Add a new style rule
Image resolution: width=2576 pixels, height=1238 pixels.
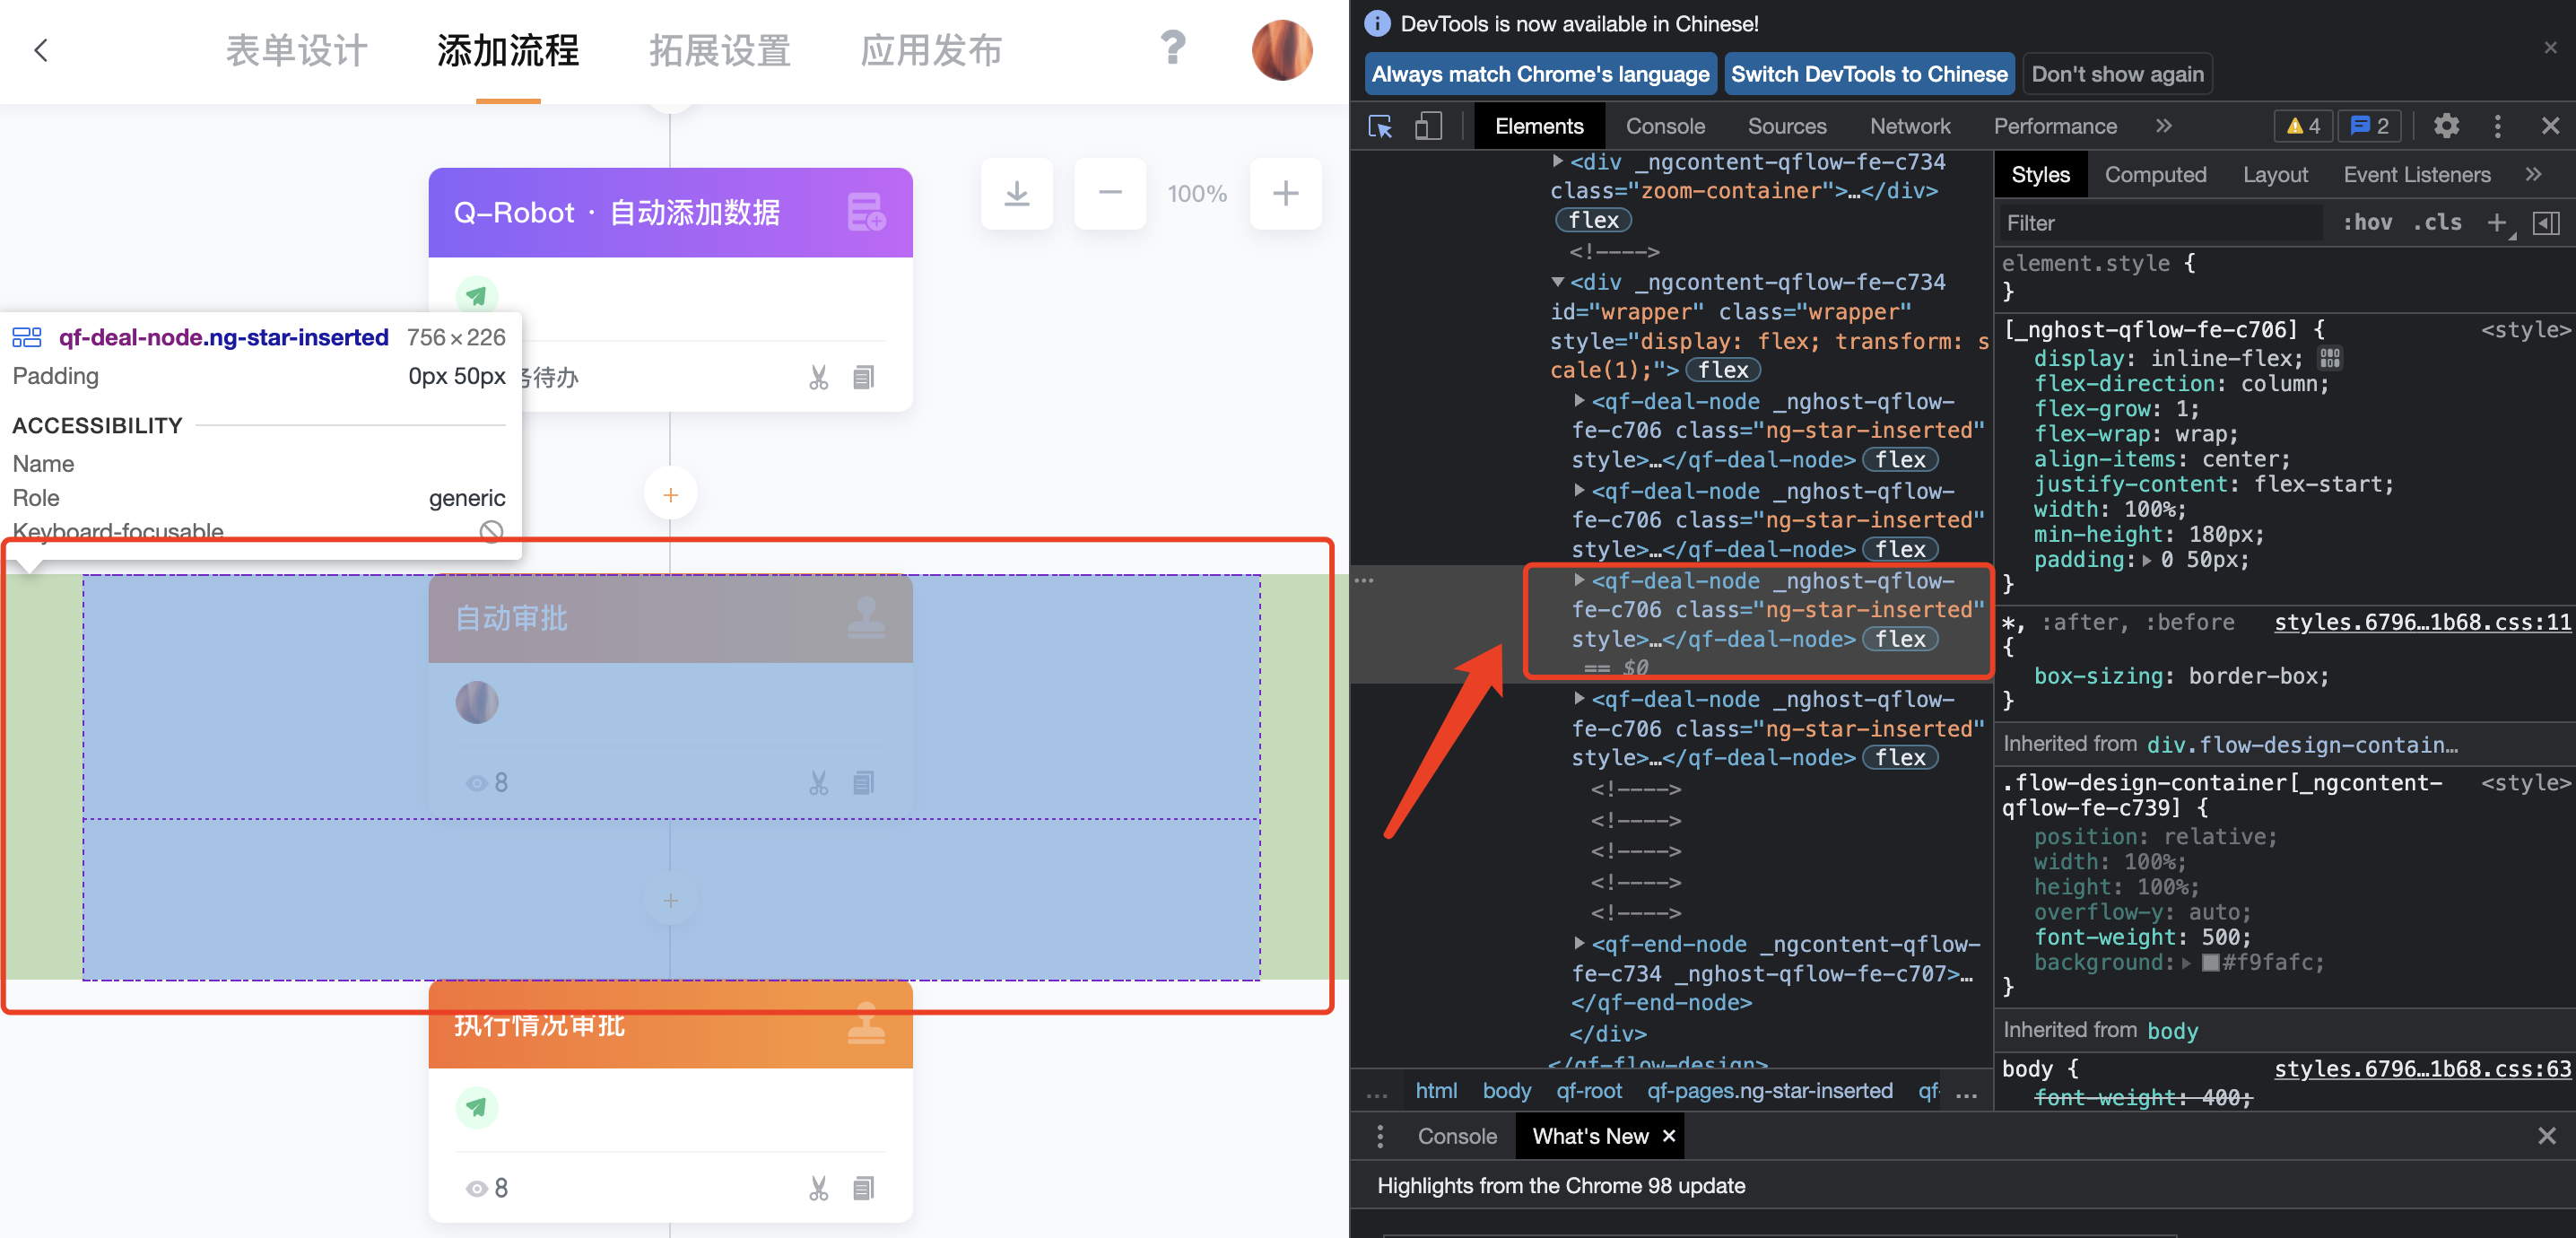tap(2497, 222)
